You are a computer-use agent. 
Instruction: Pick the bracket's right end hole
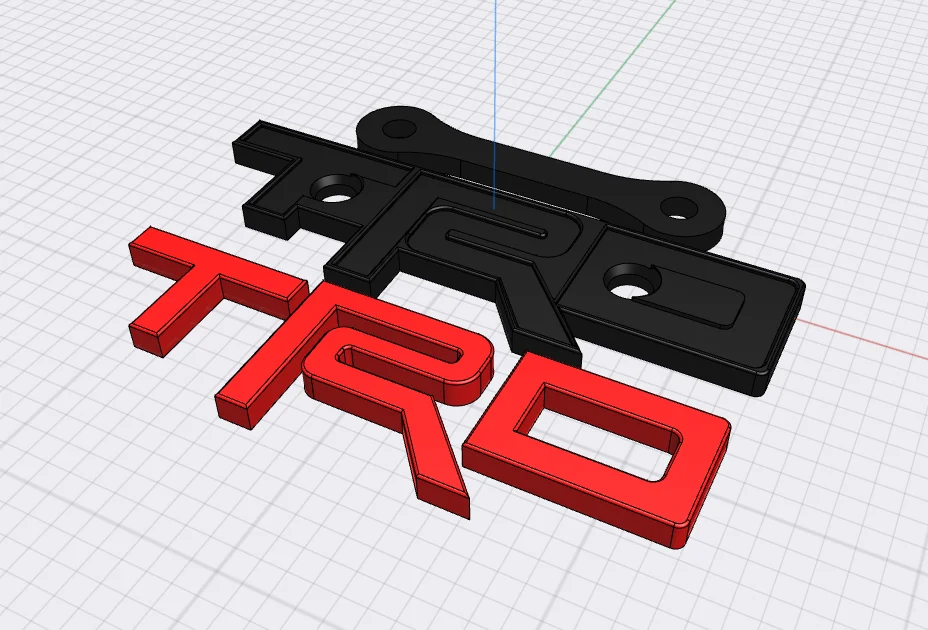pyautogui.click(x=678, y=208)
